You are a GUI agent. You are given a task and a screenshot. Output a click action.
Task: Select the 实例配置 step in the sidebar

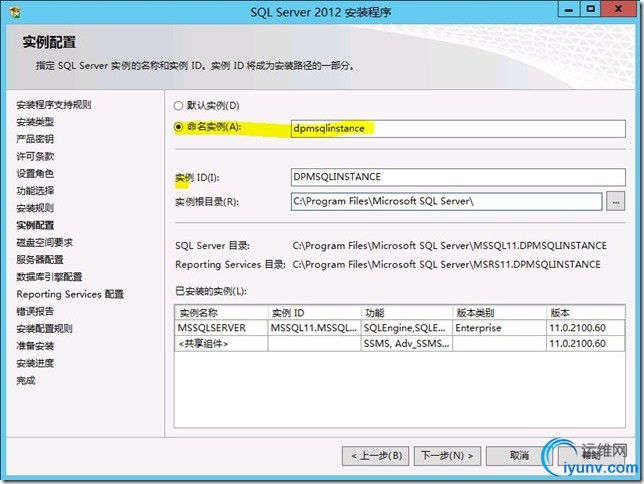point(35,226)
